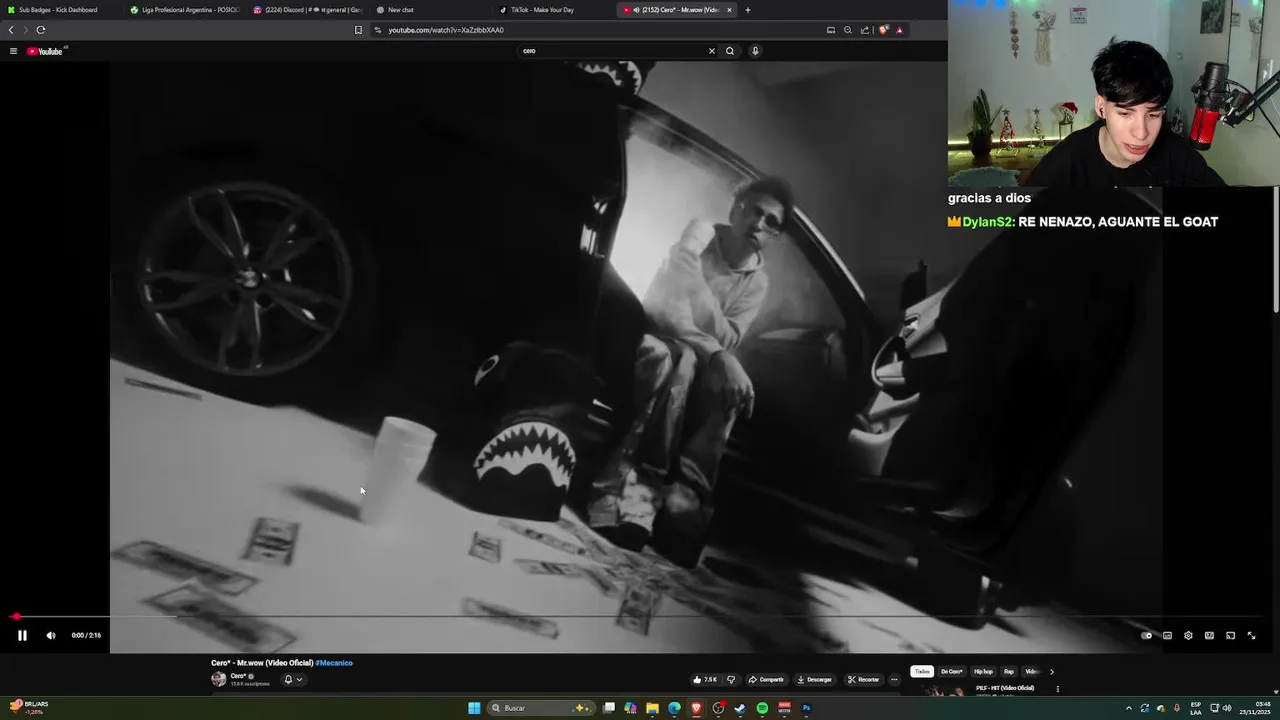Start voice search with microphone icon

(755, 51)
